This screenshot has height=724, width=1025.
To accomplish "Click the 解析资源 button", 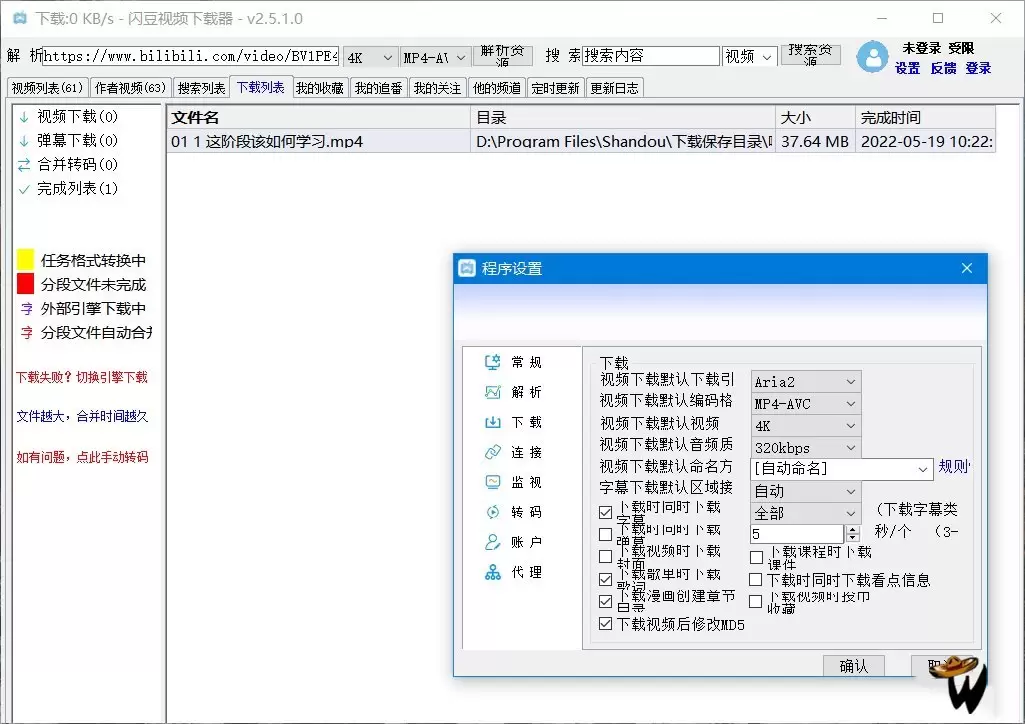I will tap(502, 56).
